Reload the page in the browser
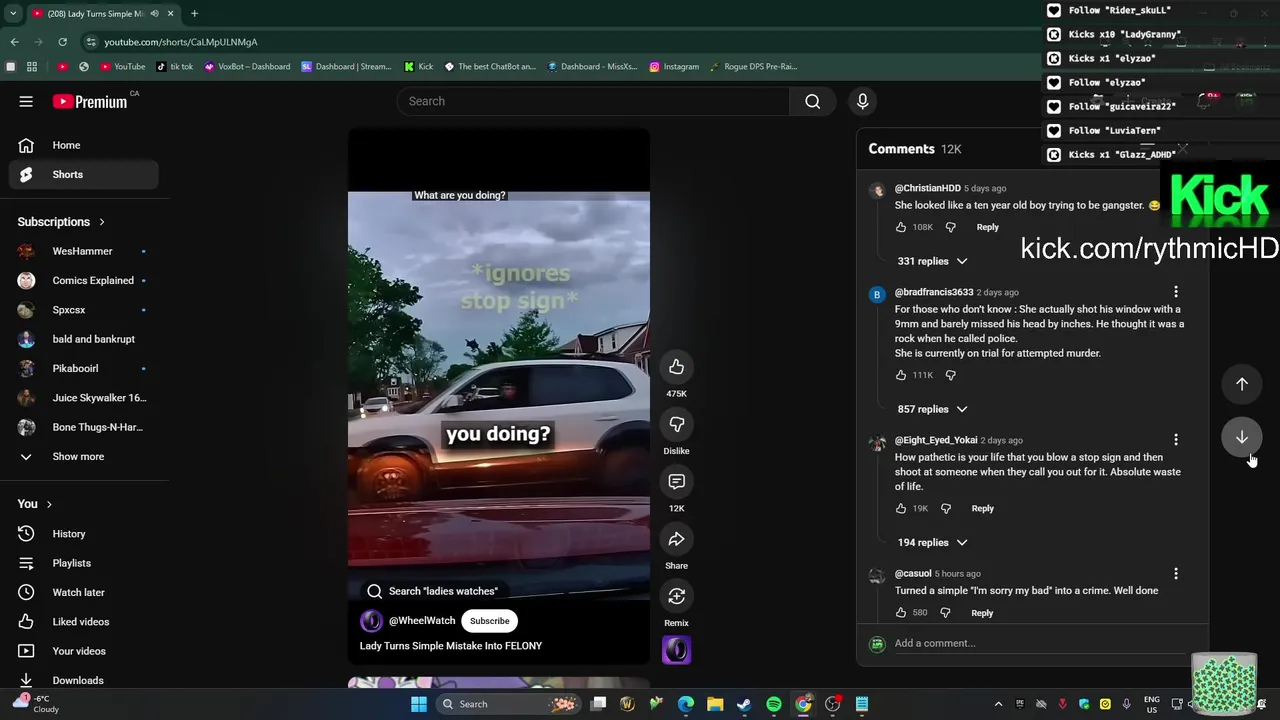The height and width of the screenshot is (720, 1280). coord(62,42)
